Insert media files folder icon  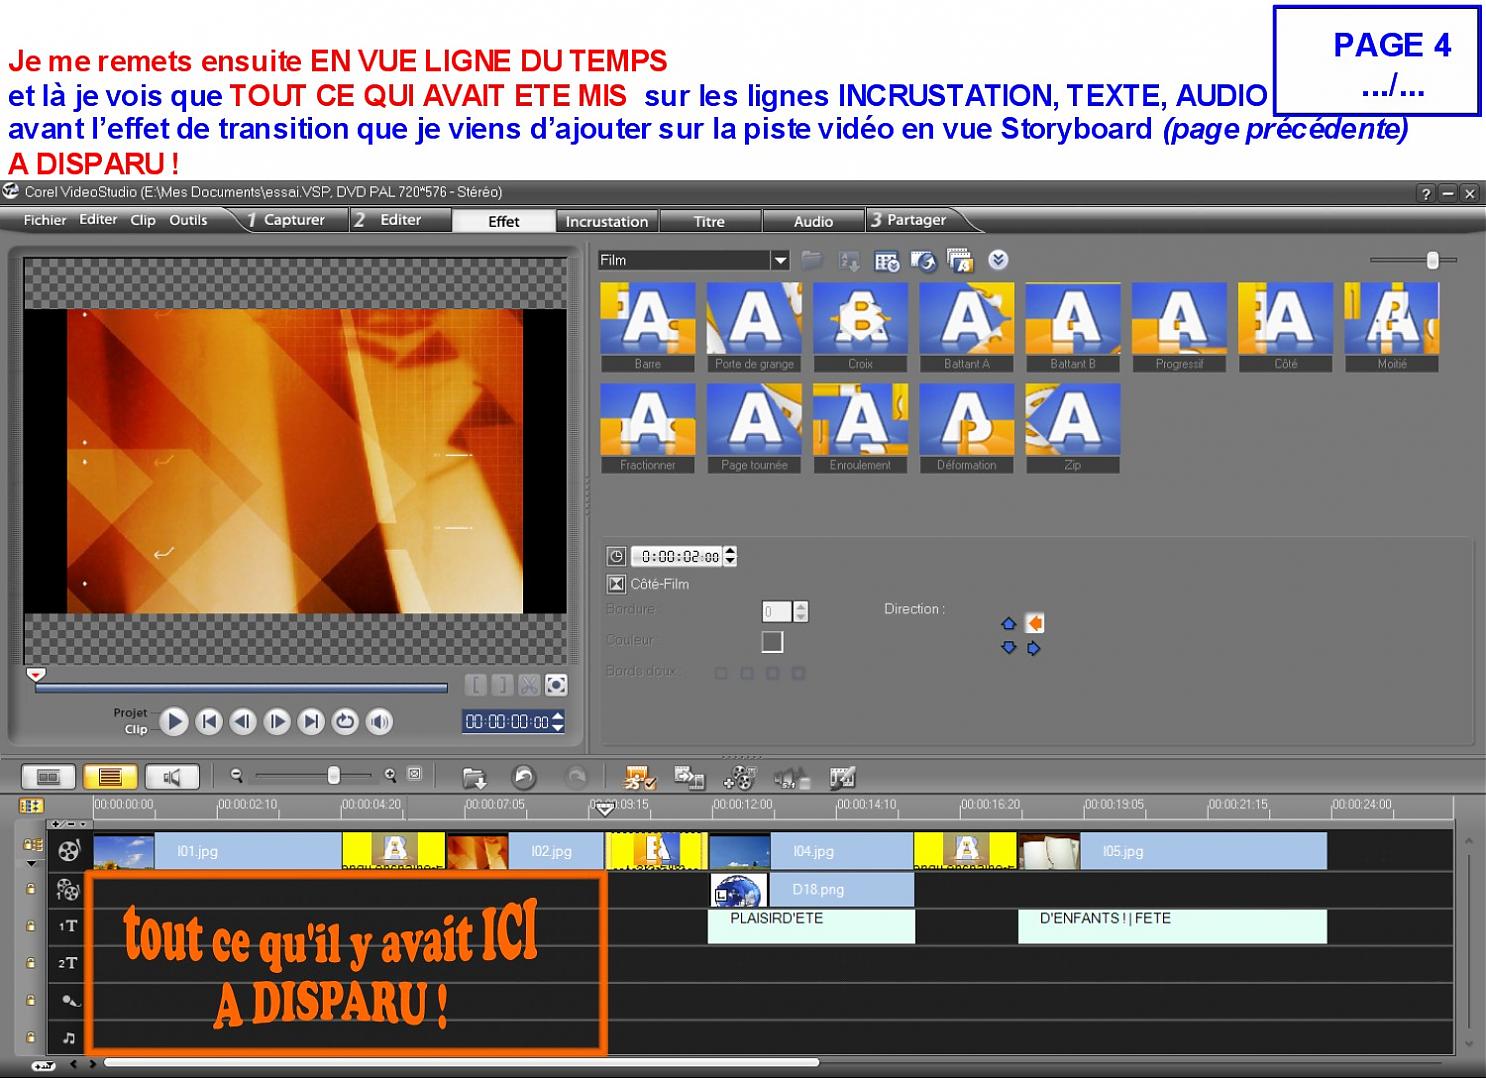click(x=474, y=777)
